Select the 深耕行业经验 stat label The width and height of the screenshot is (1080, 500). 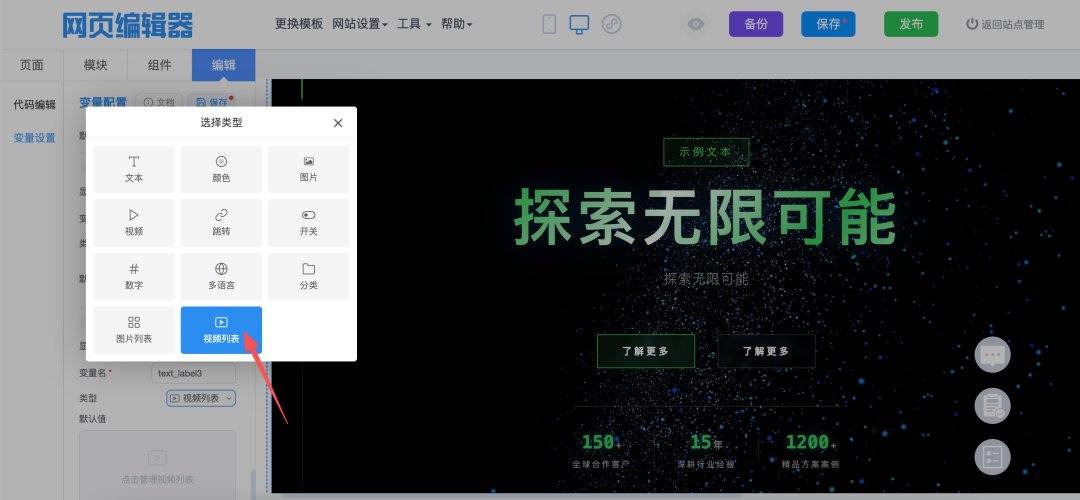pos(705,464)
